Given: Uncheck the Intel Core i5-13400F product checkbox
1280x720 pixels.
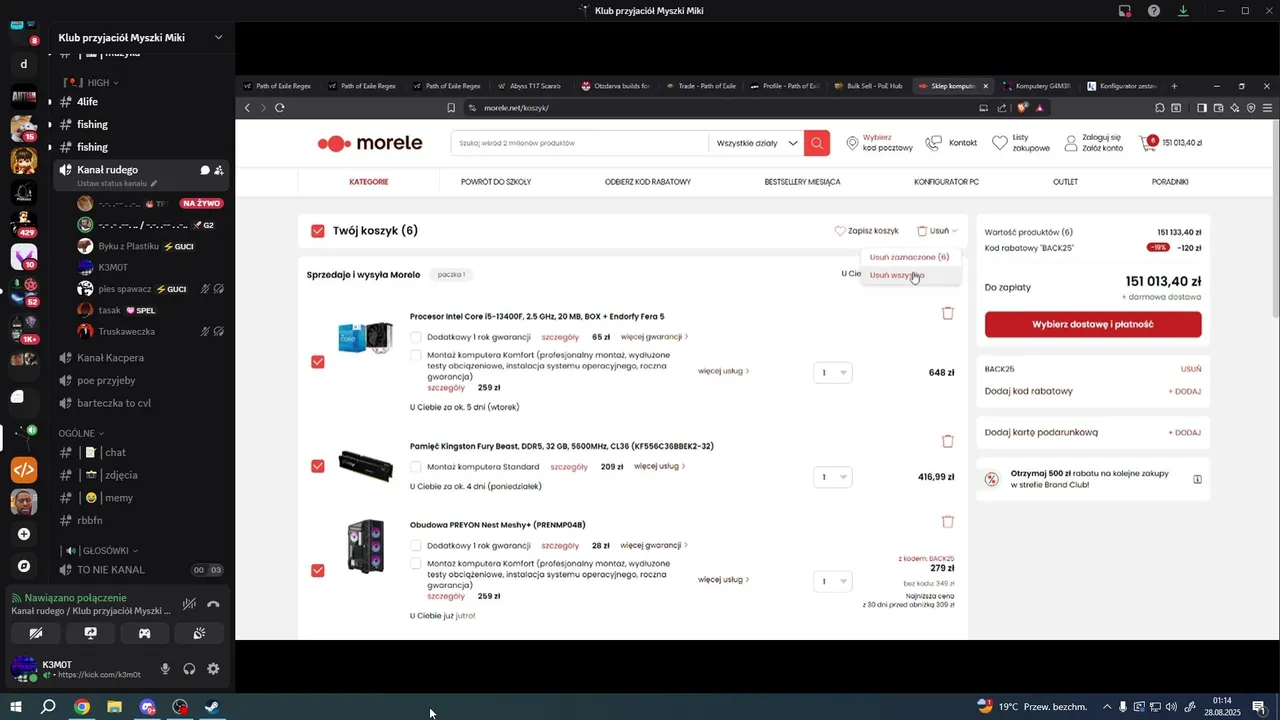Looking at the screenshot, I should point(318,362).
